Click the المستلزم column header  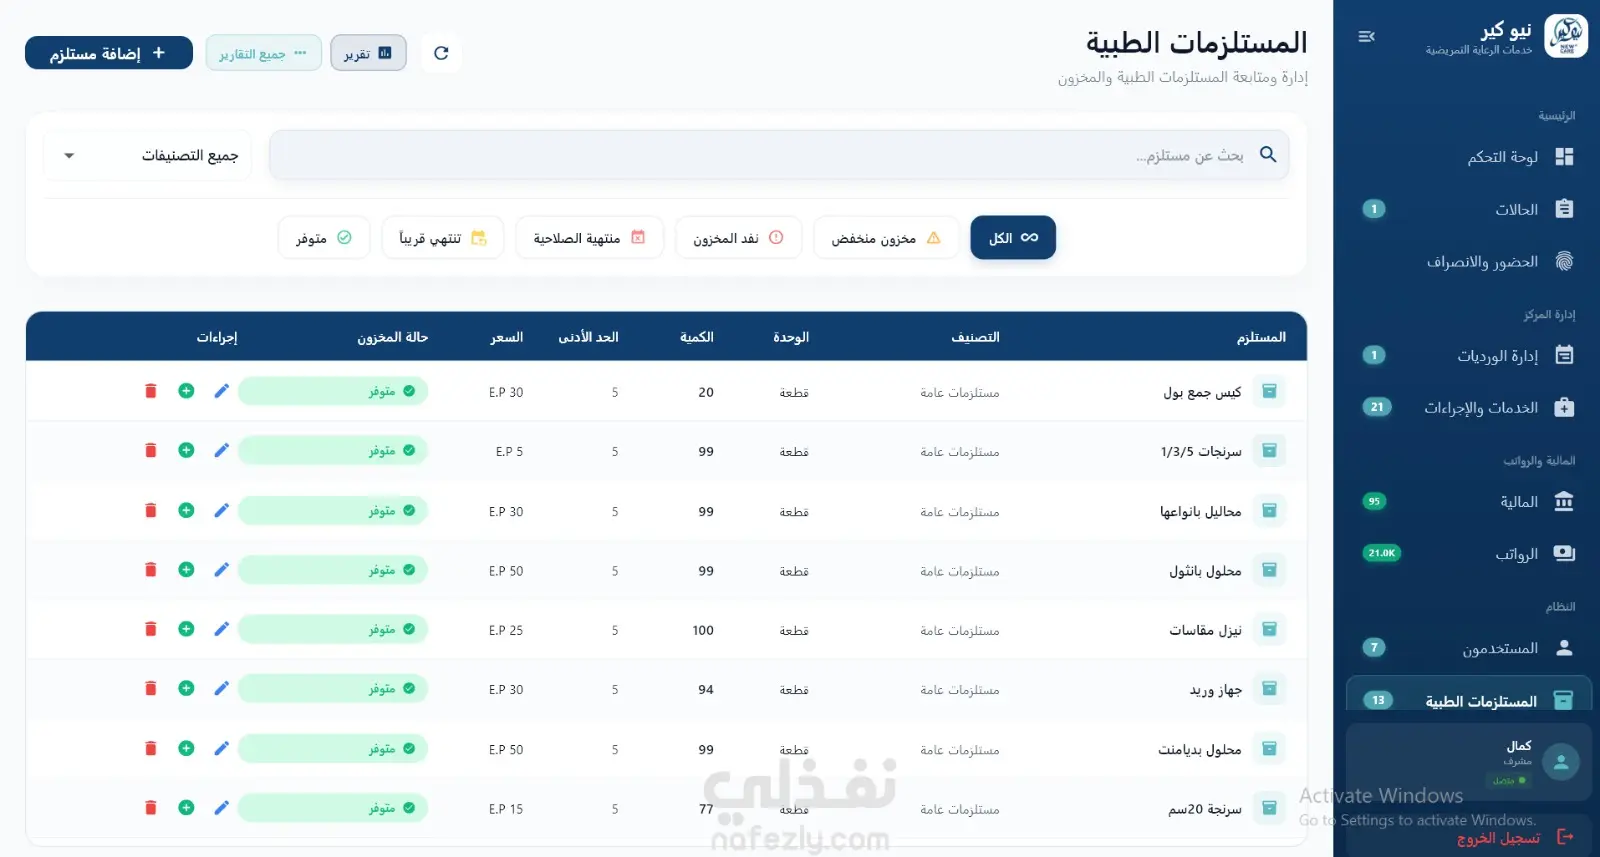click(1261, 337)
